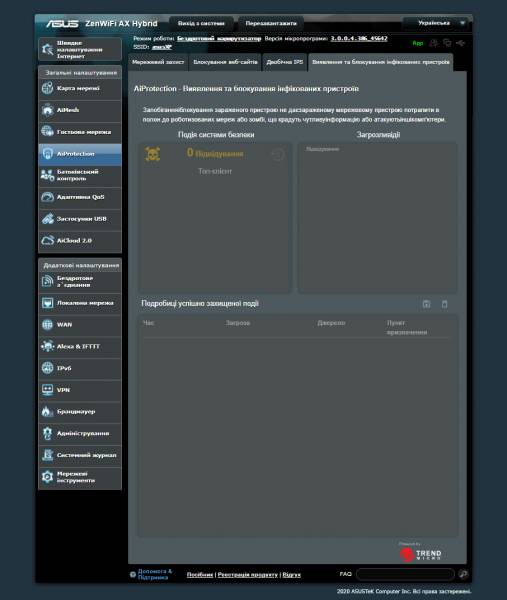Click the firmware version link

pyautogui.click(x=359, y=39)
